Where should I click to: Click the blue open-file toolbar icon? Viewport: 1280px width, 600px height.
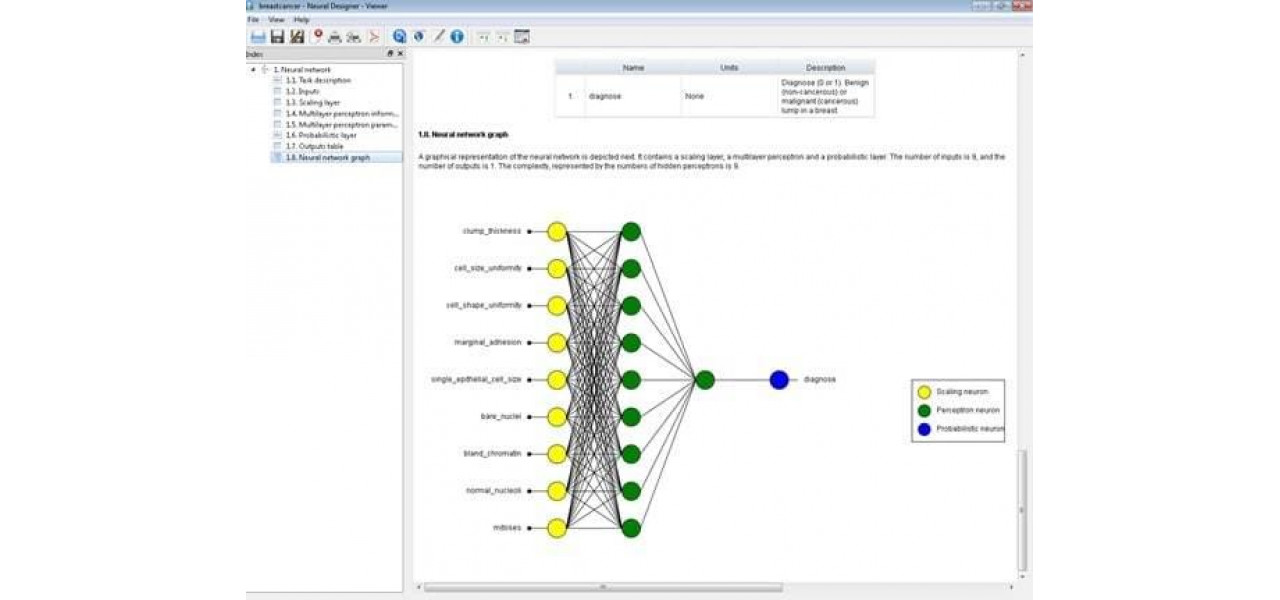pyautogui.click(x=258, y=36)
